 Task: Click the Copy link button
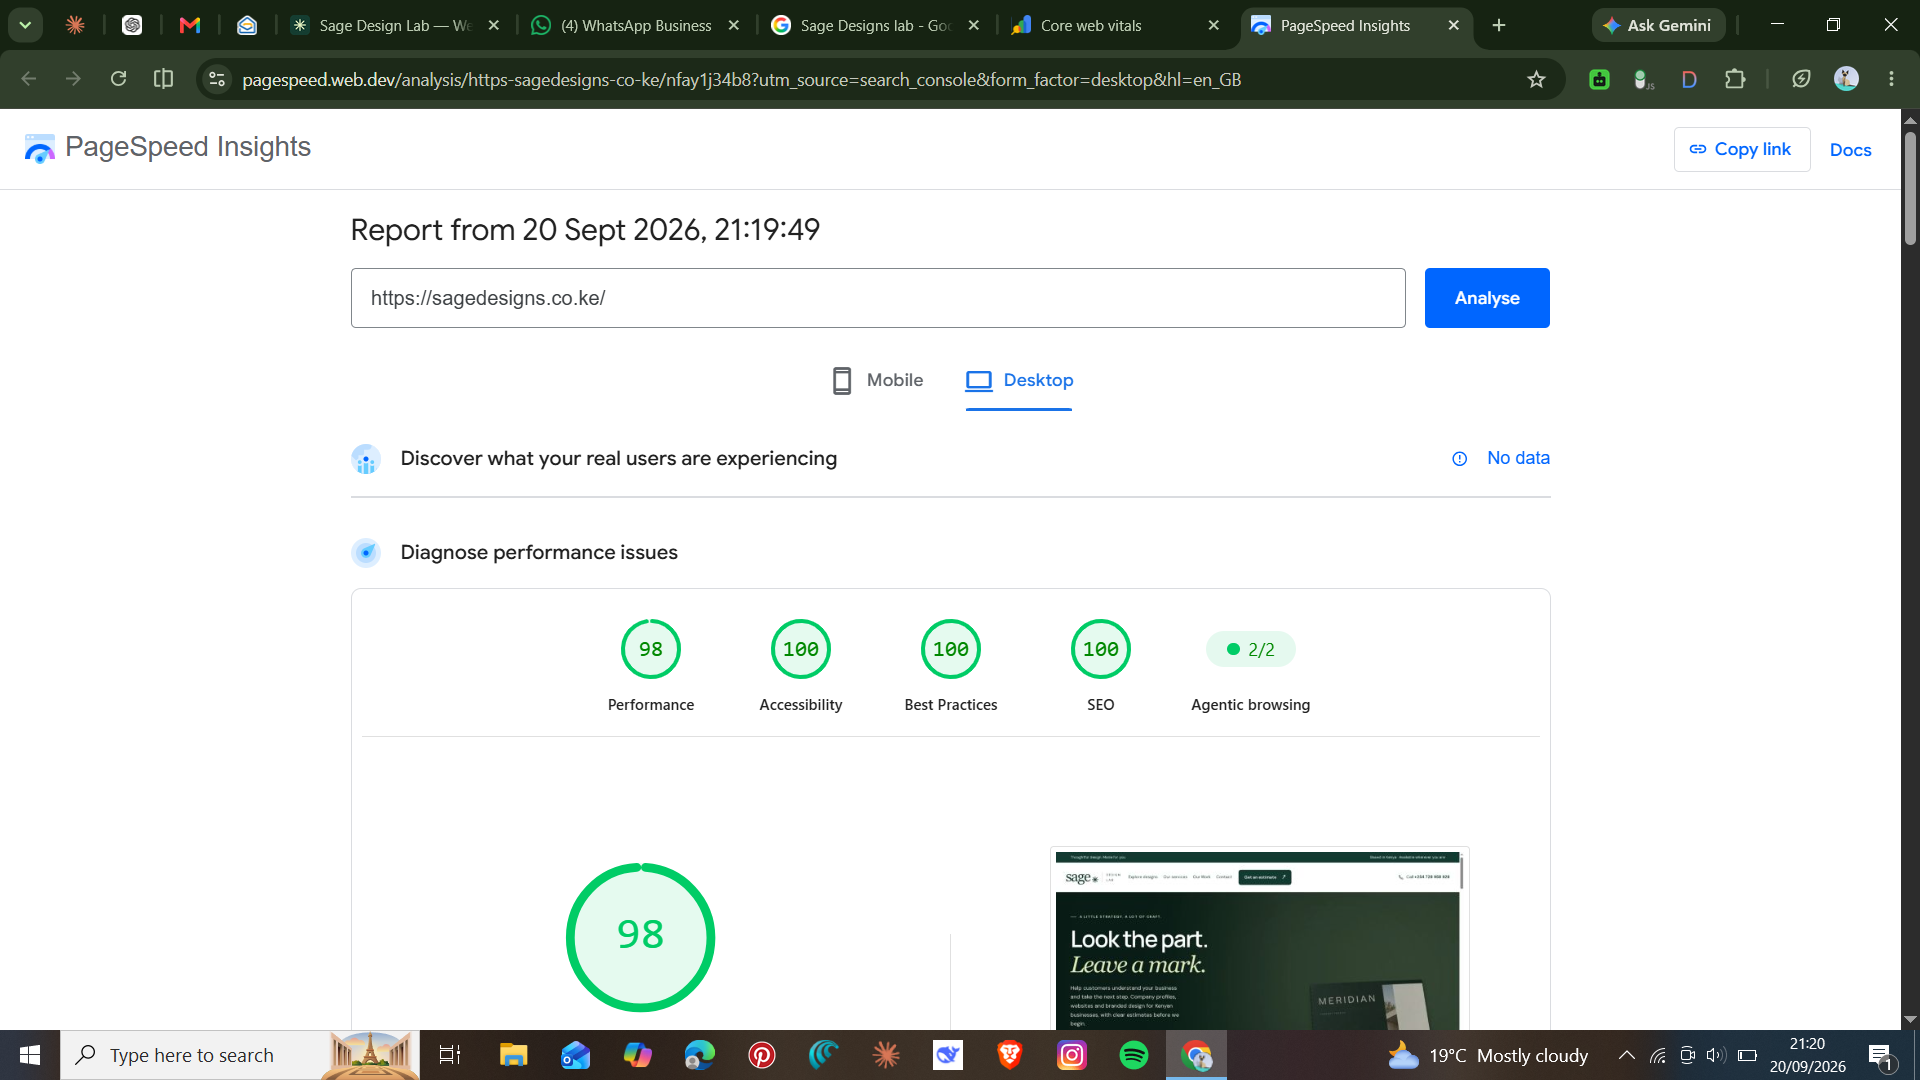tap(1741, 149)
